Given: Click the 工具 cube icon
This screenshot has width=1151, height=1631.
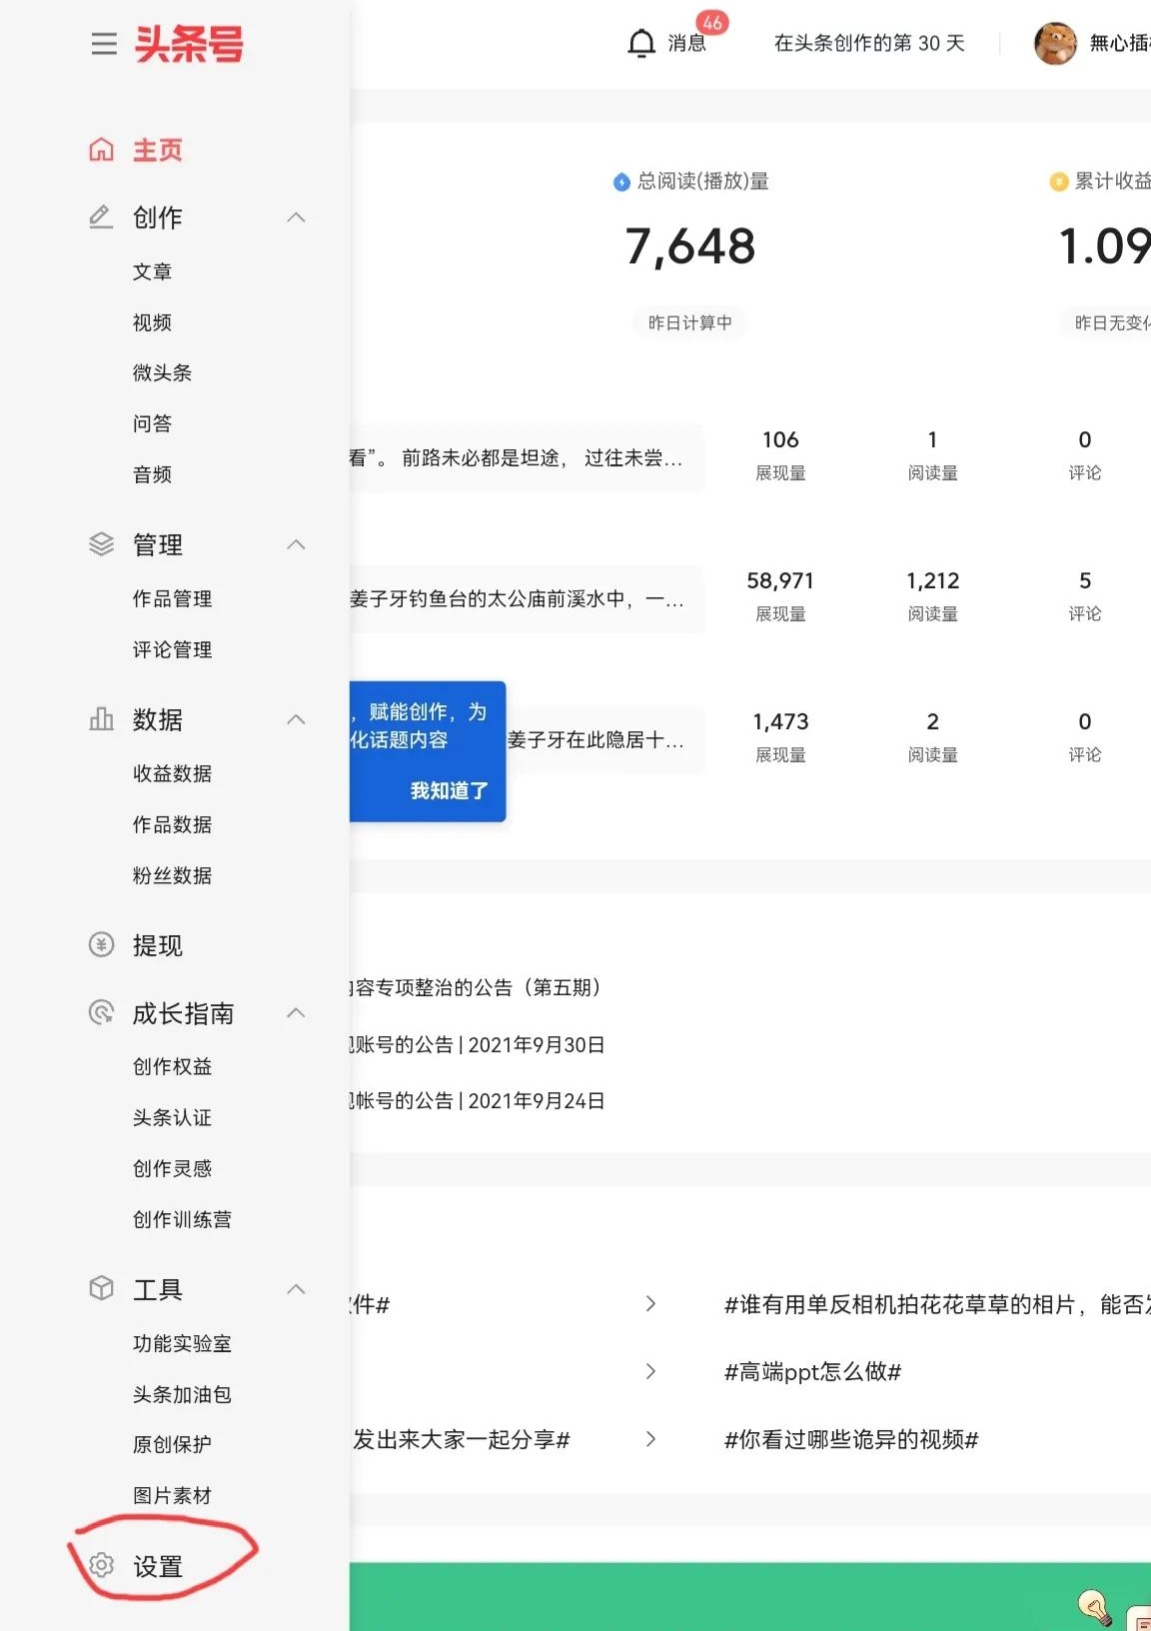Looking at the screenshot, I should (x=101, y=1288).
